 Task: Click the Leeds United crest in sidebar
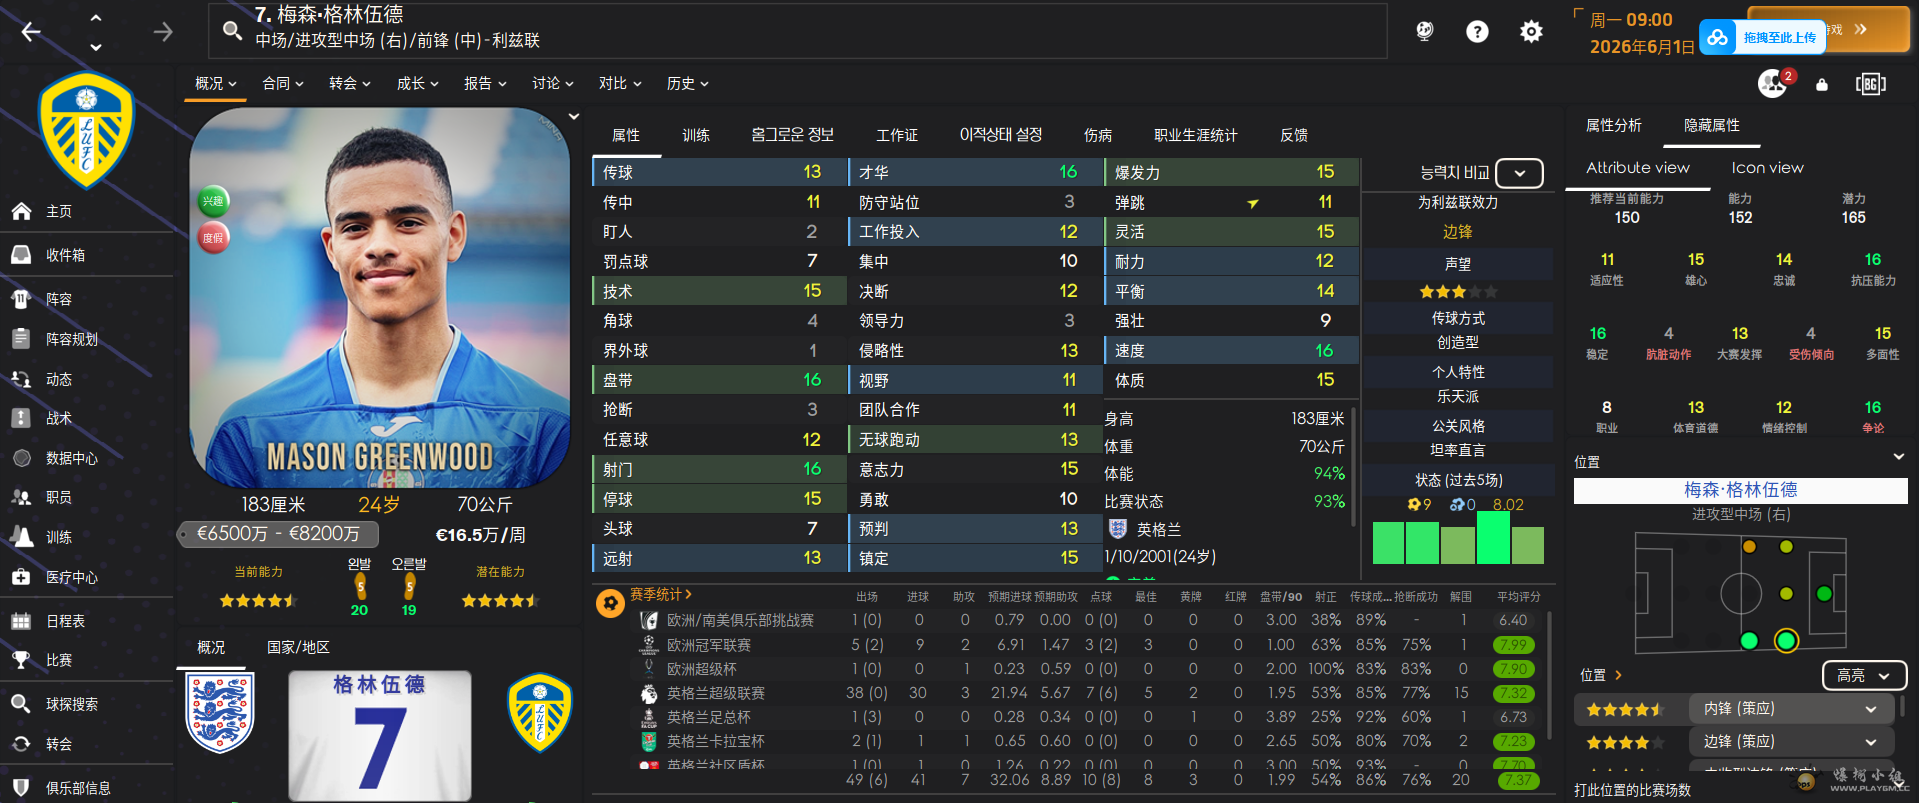click(x=86, y=130)
